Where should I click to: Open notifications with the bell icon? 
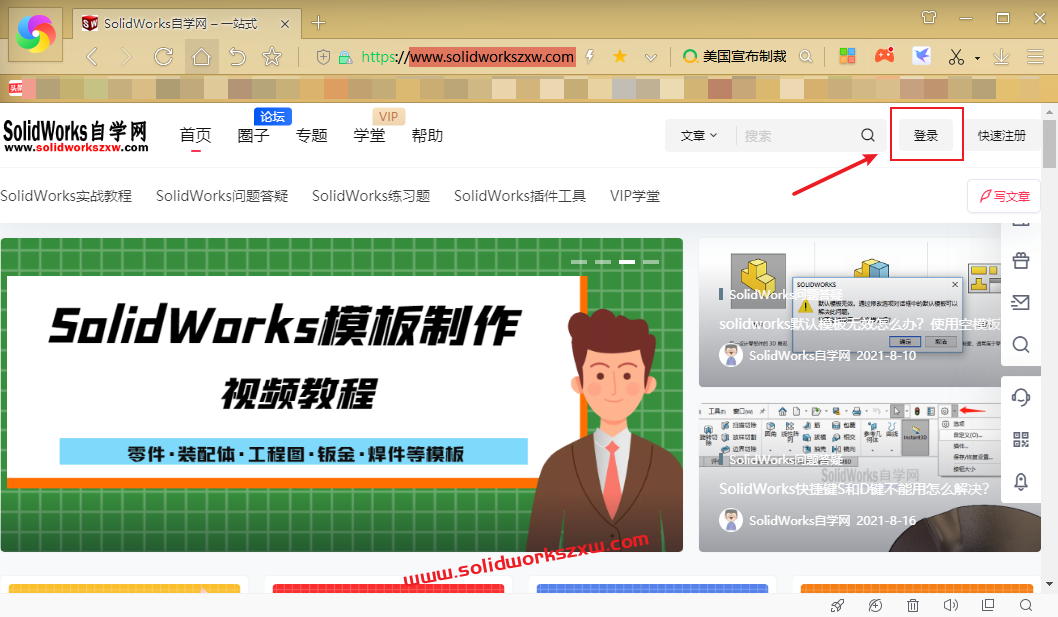click(1021, 481)
